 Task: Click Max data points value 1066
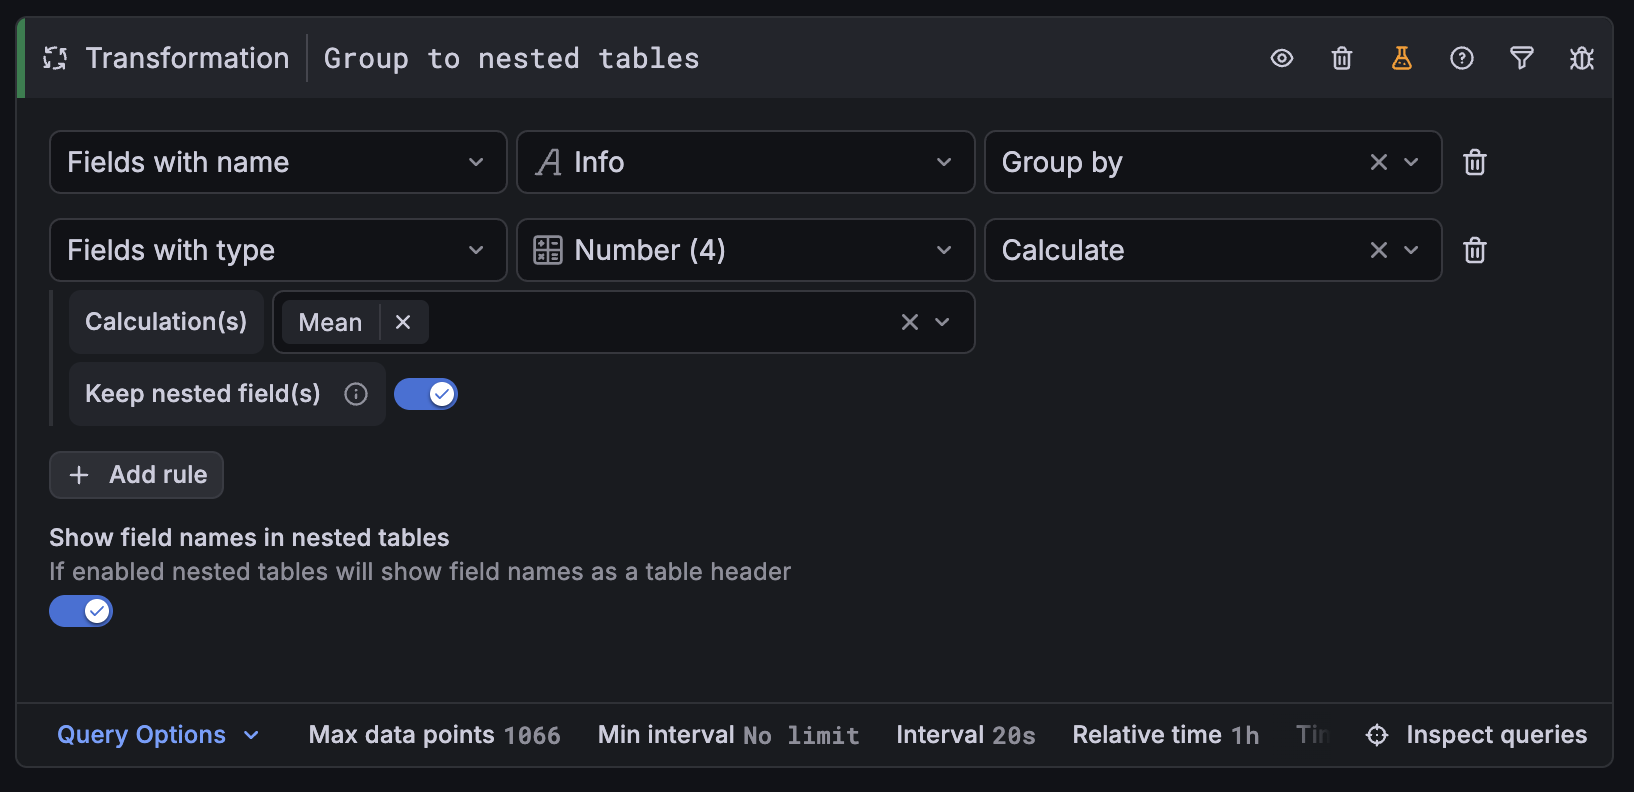coord(532,736)
